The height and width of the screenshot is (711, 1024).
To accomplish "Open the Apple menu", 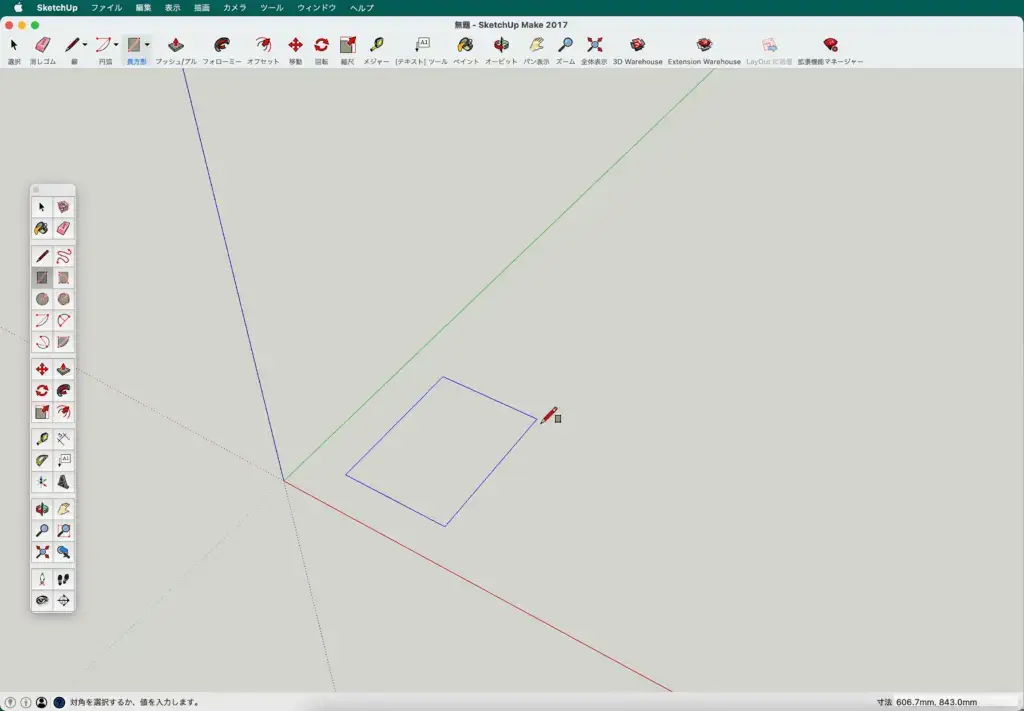I will coord(18,8).
